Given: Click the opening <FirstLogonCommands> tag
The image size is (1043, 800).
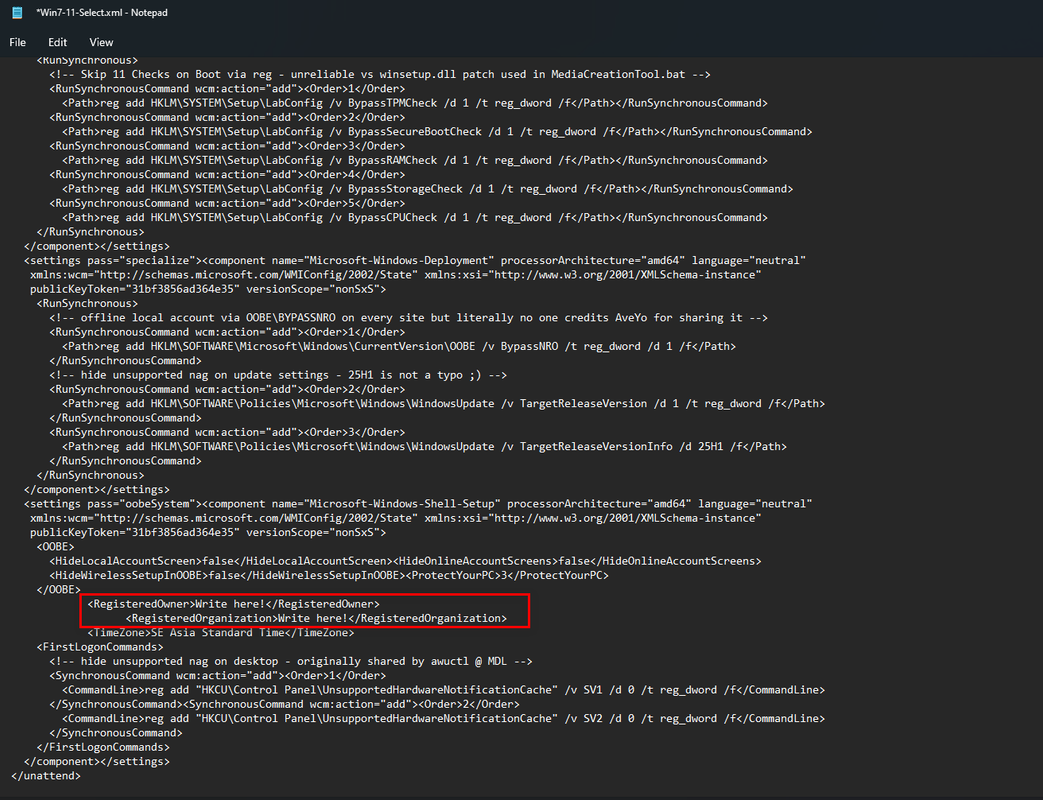Looking at the screenshot, I should pyautogui.click(x=100, y=647).
